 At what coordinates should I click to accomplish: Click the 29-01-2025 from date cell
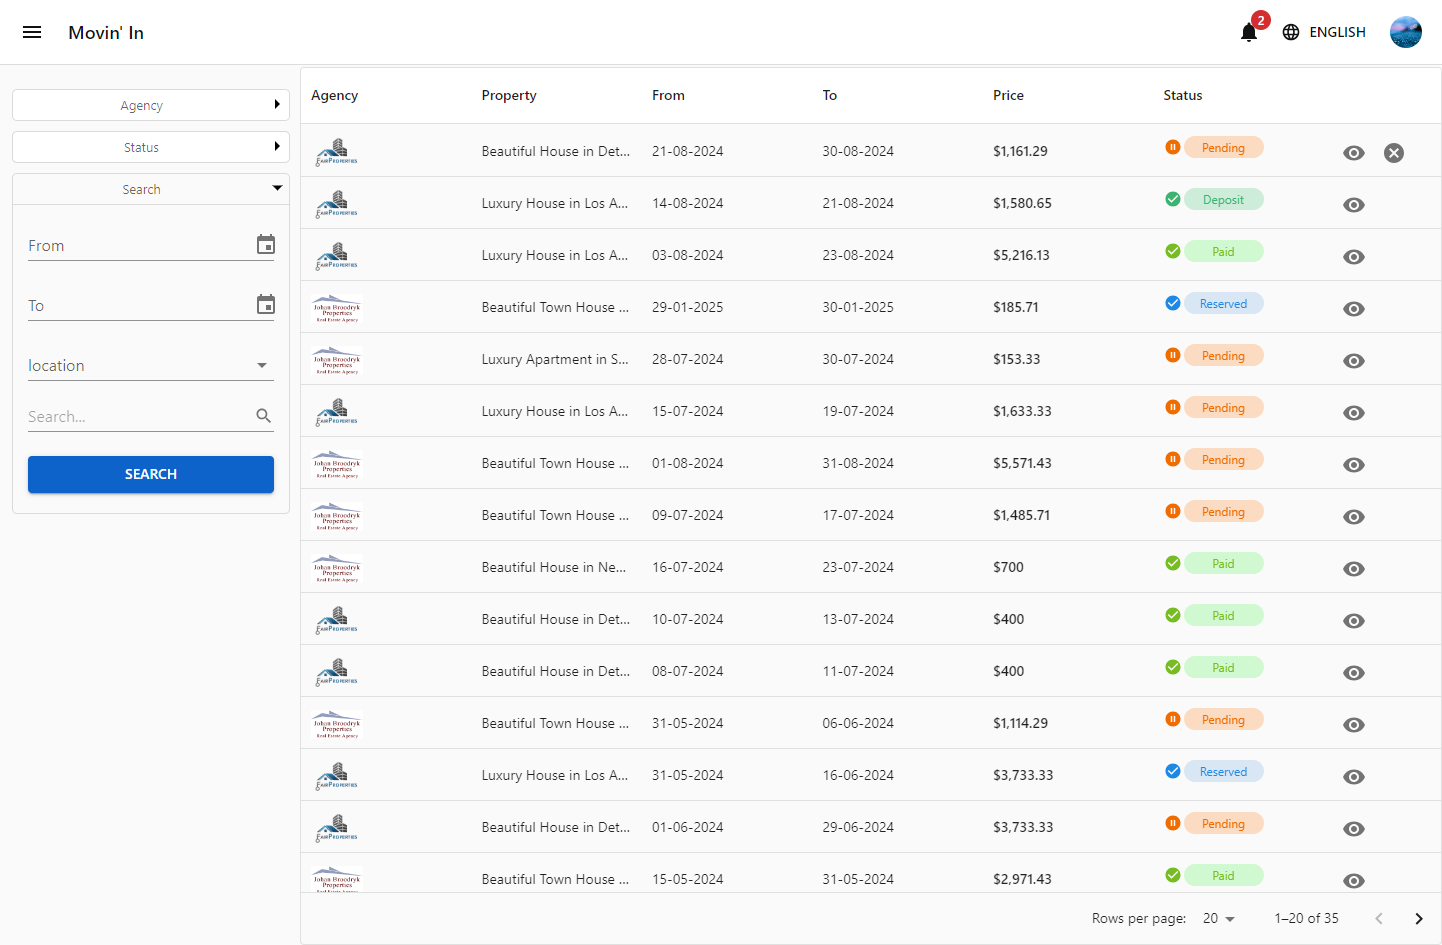tap(687, 307)
